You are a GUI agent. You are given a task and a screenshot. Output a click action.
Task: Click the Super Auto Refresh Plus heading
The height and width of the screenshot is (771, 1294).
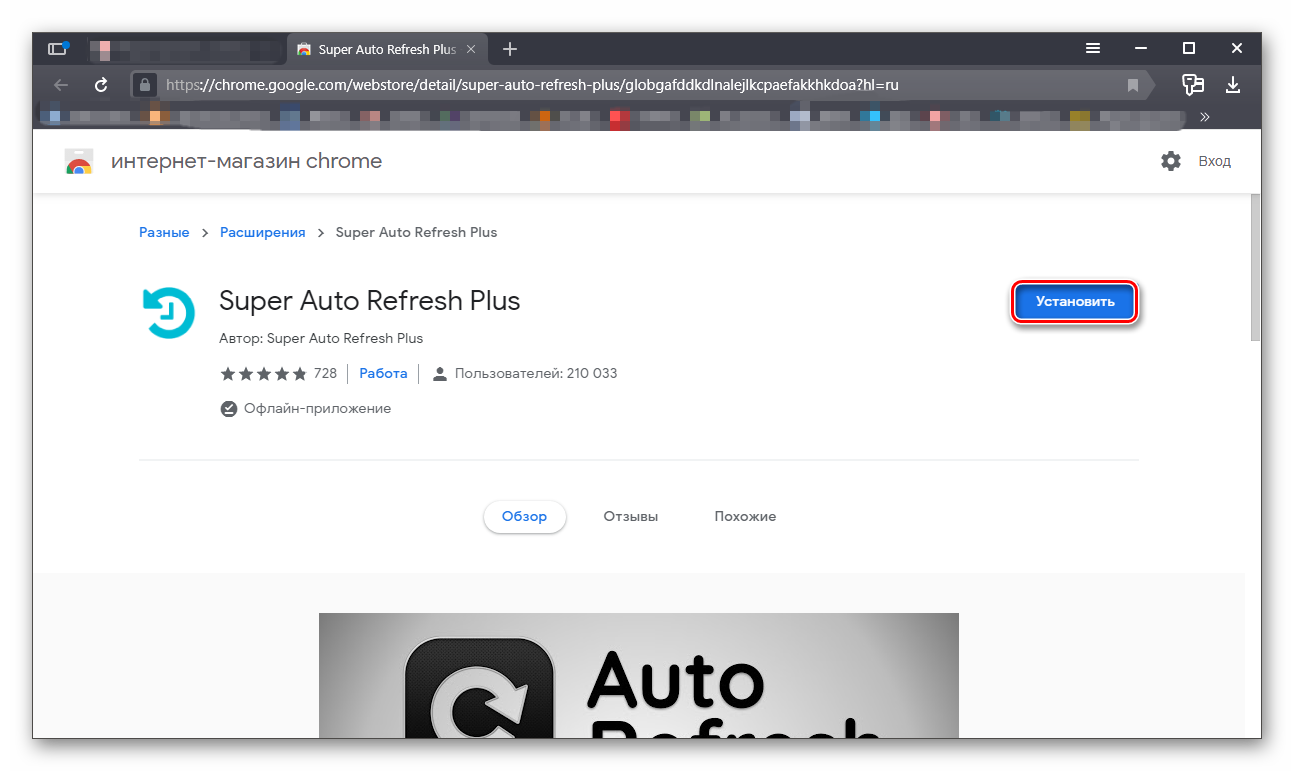(x=370, y=300)
